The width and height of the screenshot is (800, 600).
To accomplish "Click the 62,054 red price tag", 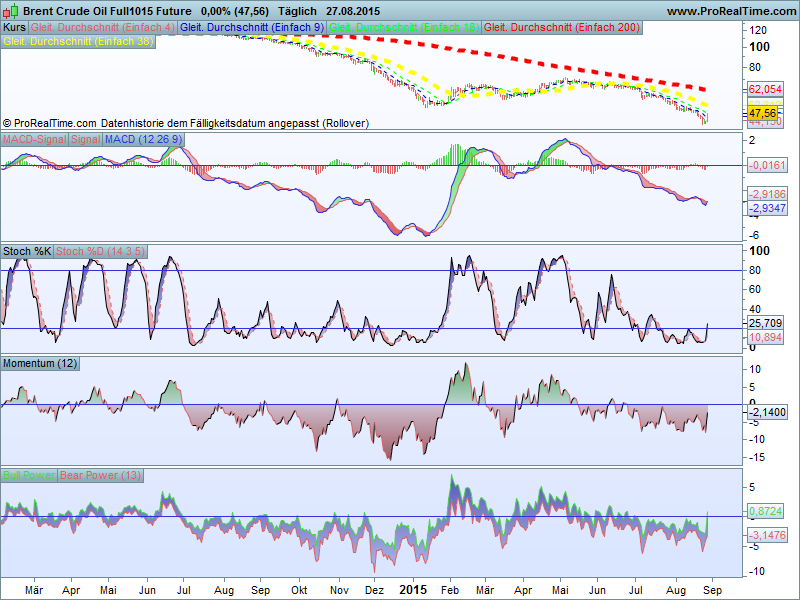I will [765, 89].
